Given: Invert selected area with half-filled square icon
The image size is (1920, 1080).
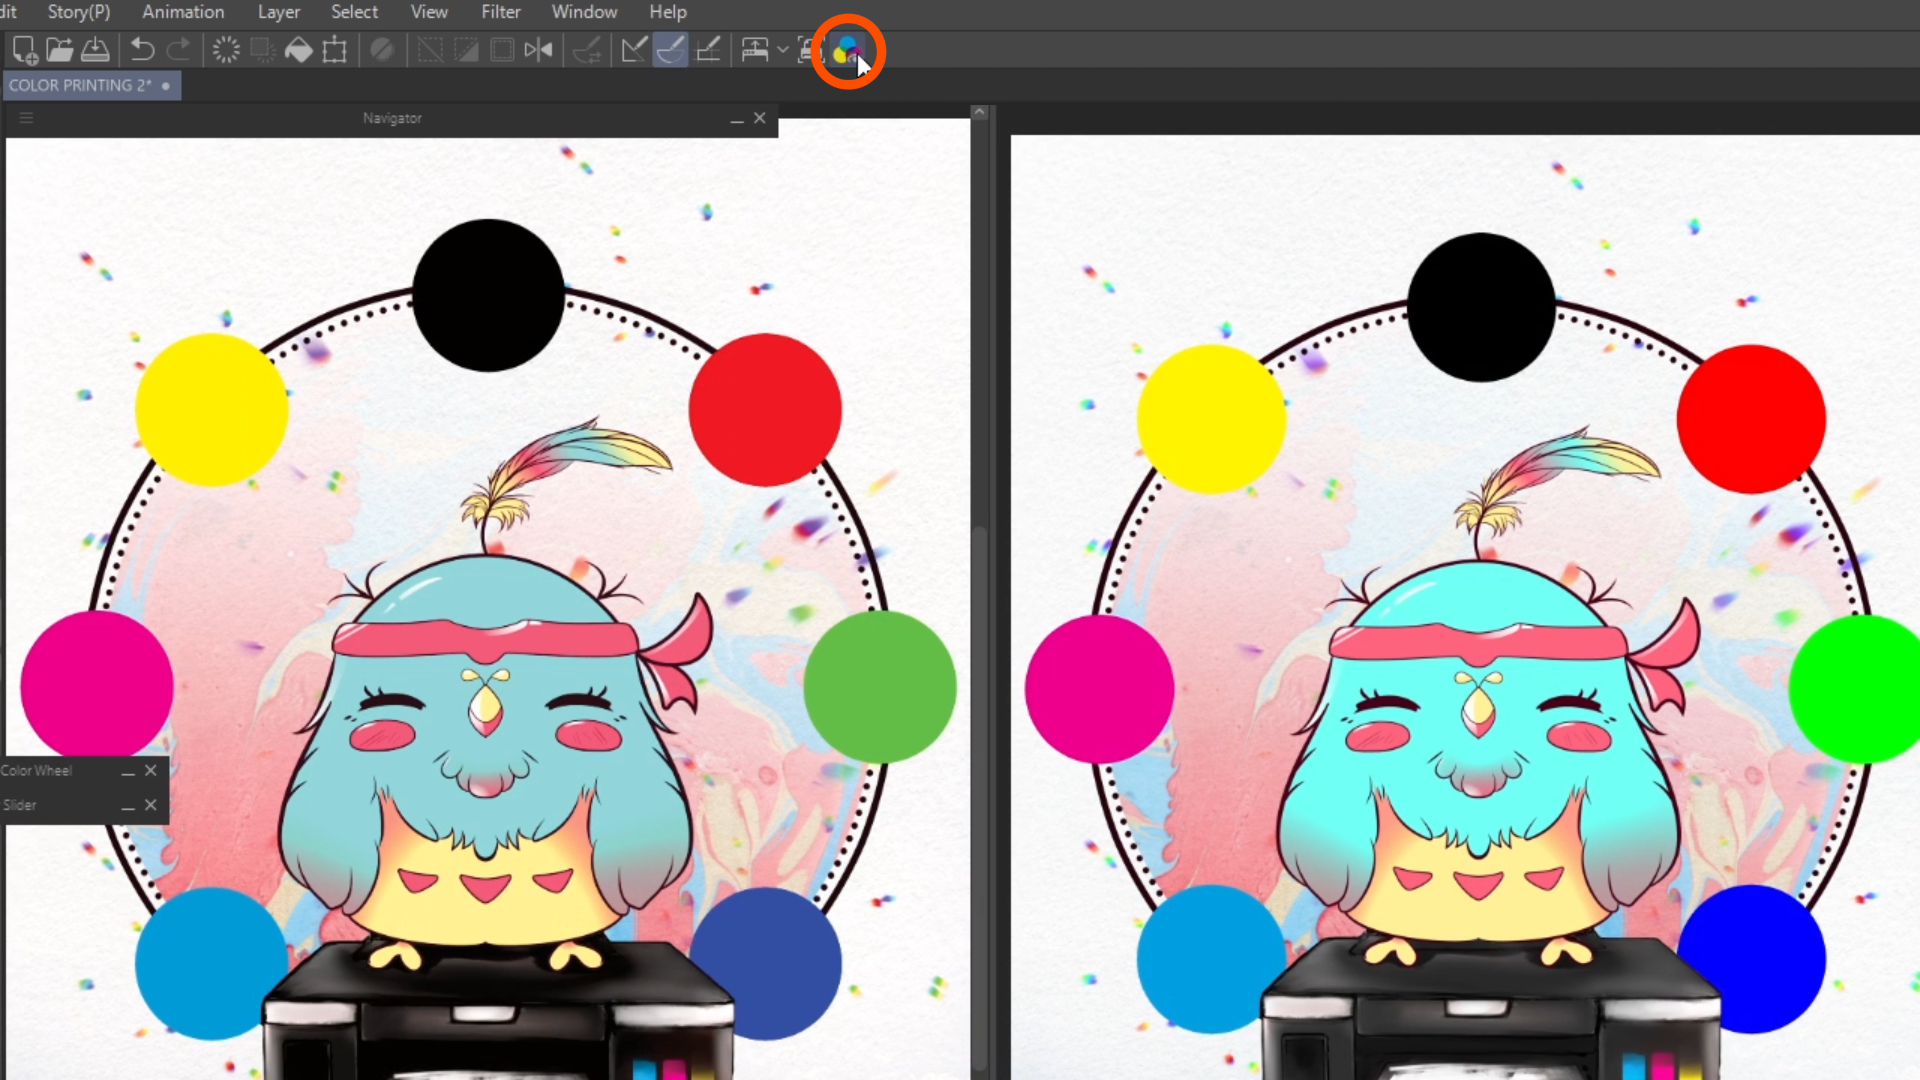Looking at the screenshot, I should coord(466,50).
